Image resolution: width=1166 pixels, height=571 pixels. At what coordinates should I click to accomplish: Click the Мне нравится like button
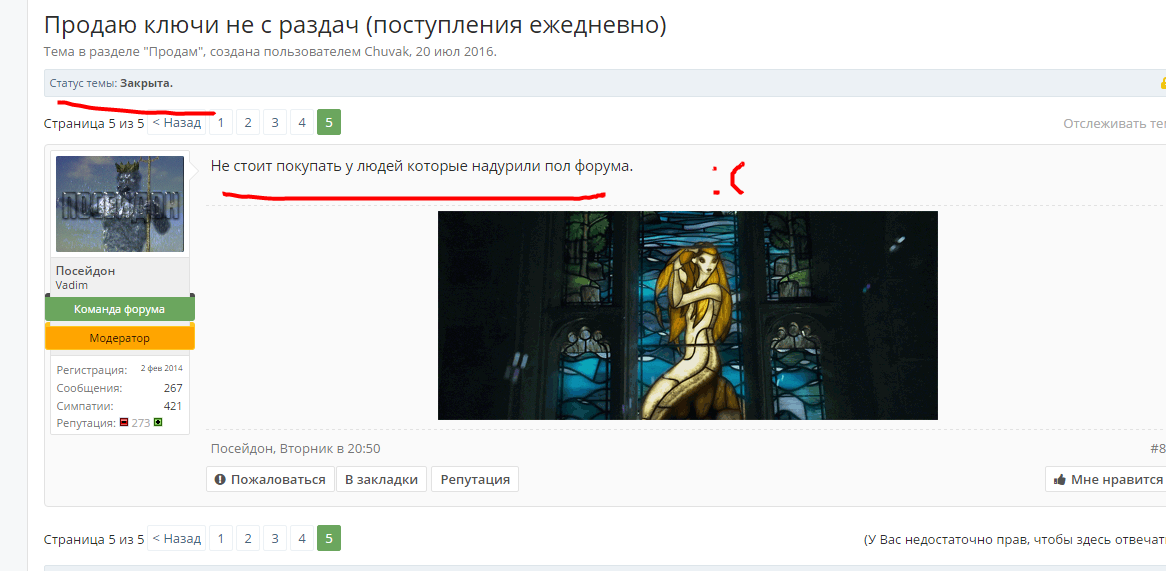pyautogui.click(x=1105, y=480)
